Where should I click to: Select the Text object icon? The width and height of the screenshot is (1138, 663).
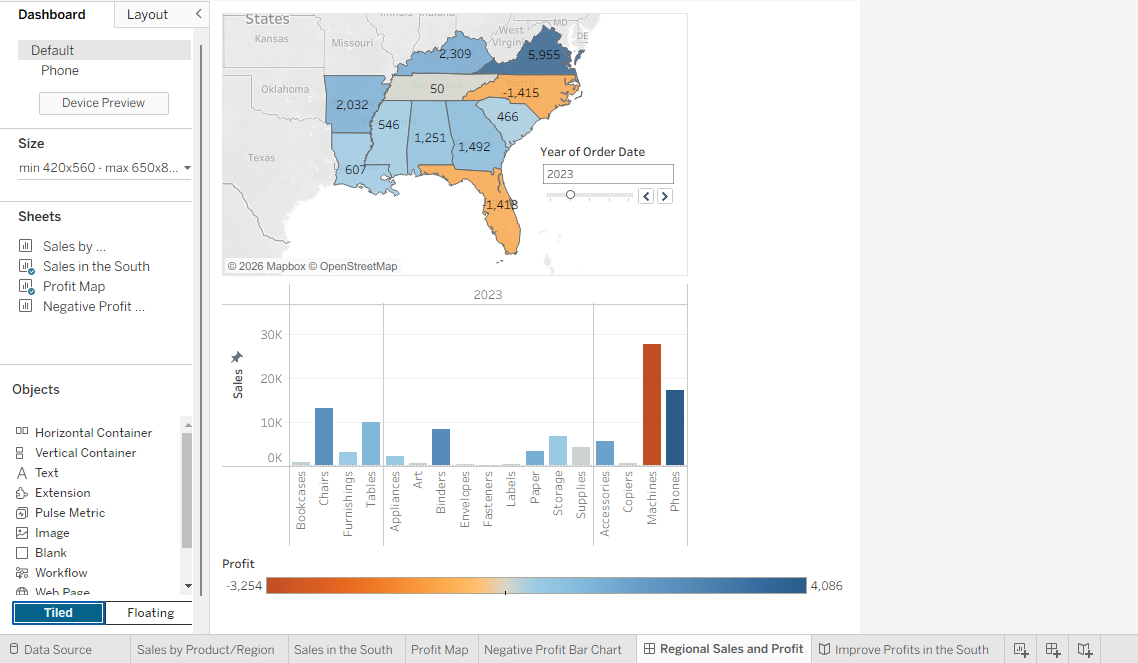[22, 473]
